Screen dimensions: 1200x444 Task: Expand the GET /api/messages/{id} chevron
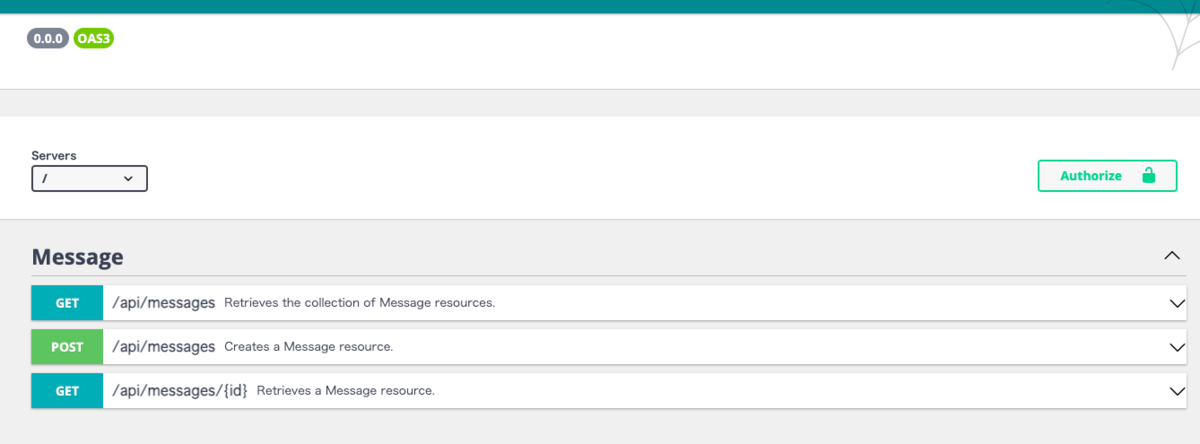click(1176, 391)
